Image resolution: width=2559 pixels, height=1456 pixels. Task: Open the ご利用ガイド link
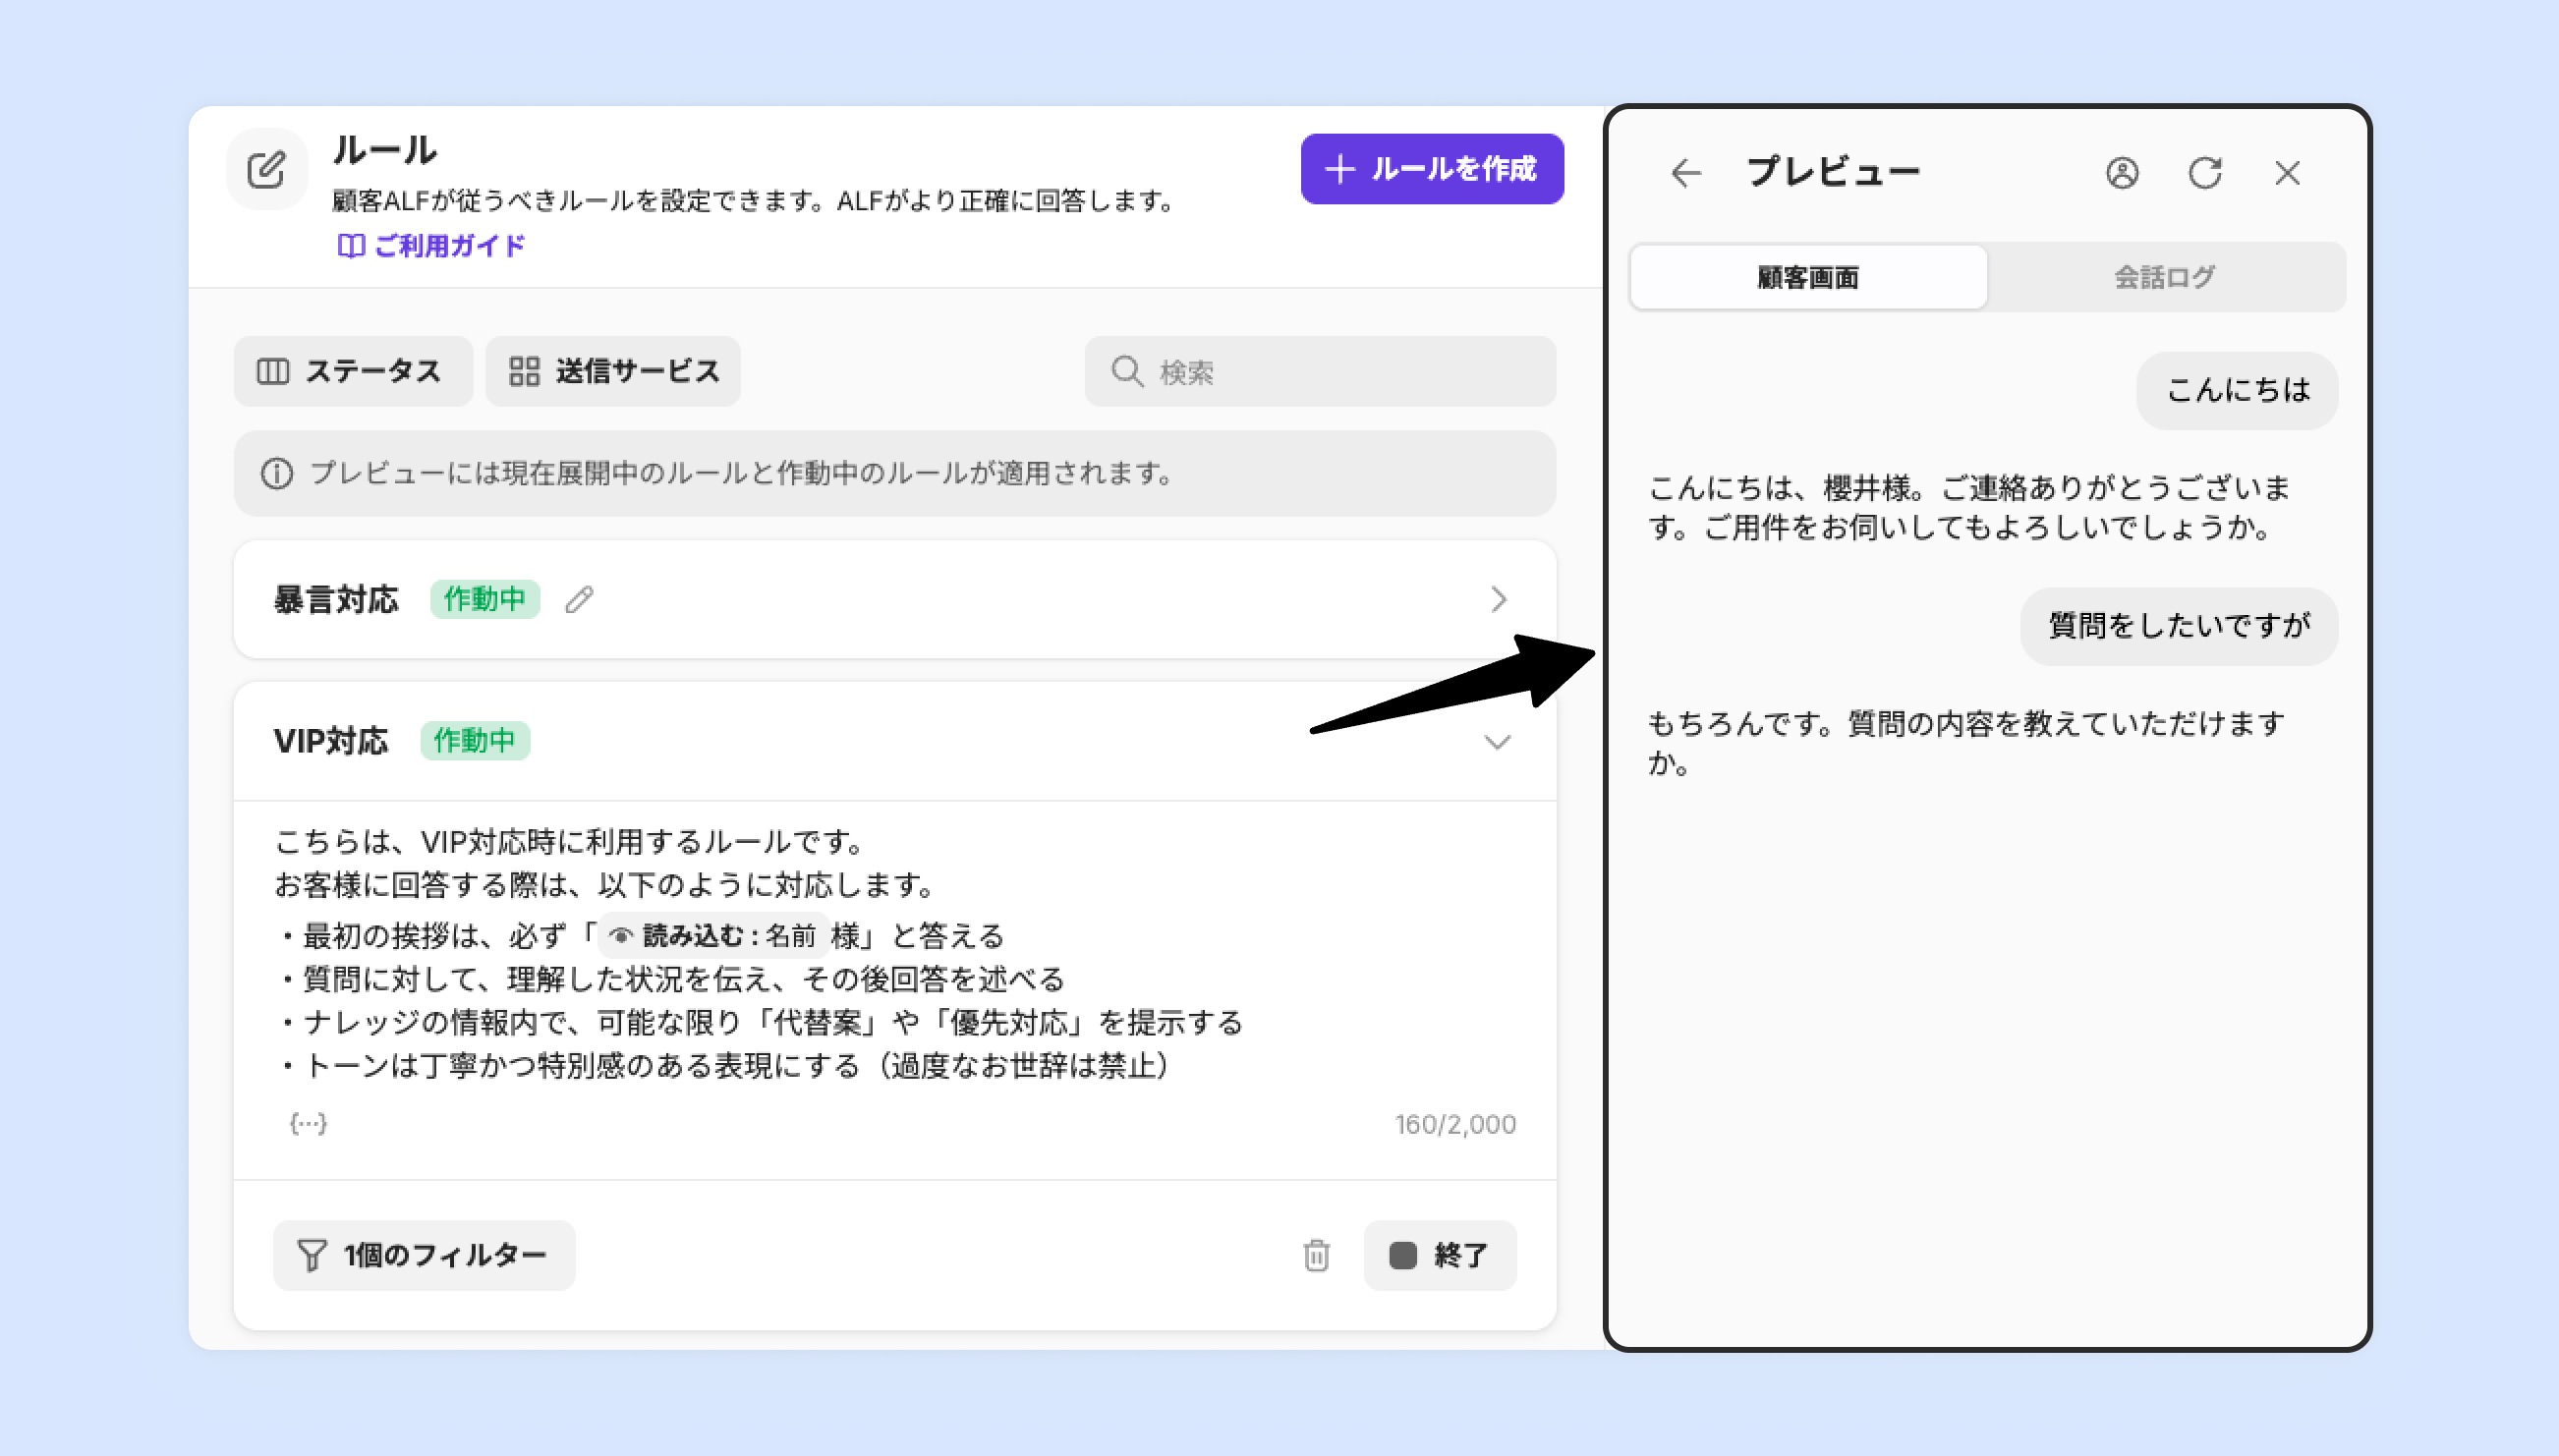pyautogui.click(x=432, y=246)
